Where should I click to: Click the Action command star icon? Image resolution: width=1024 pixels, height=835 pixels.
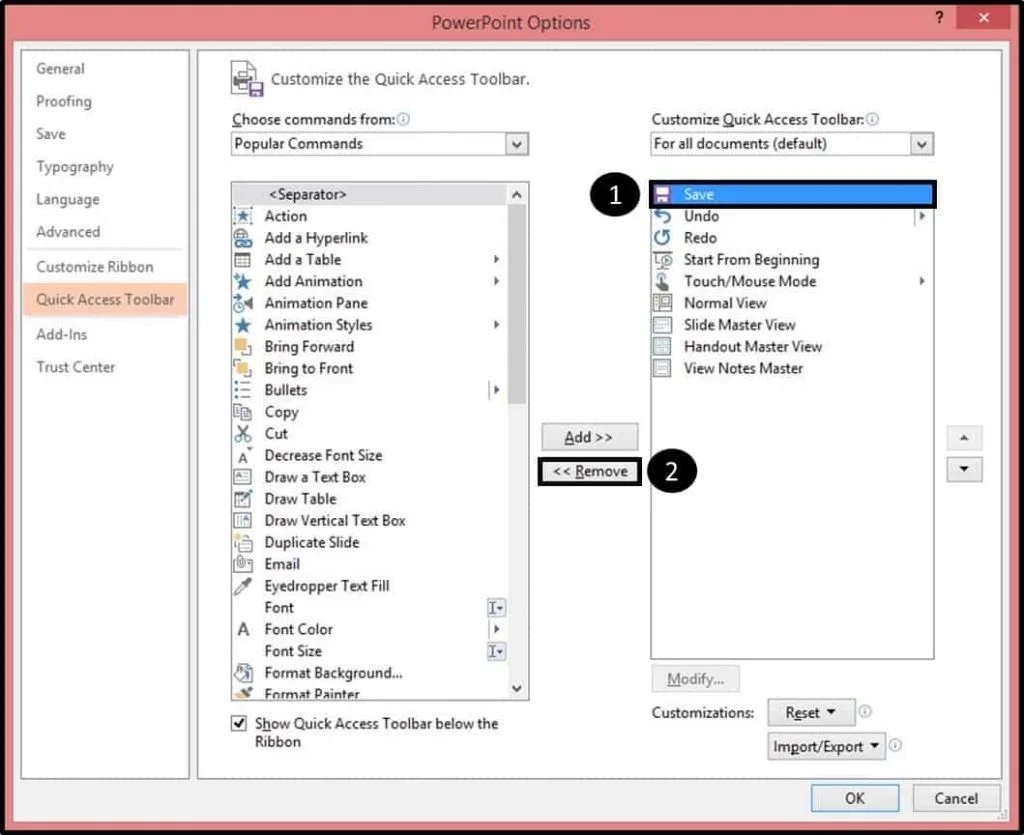click(242, 216)
